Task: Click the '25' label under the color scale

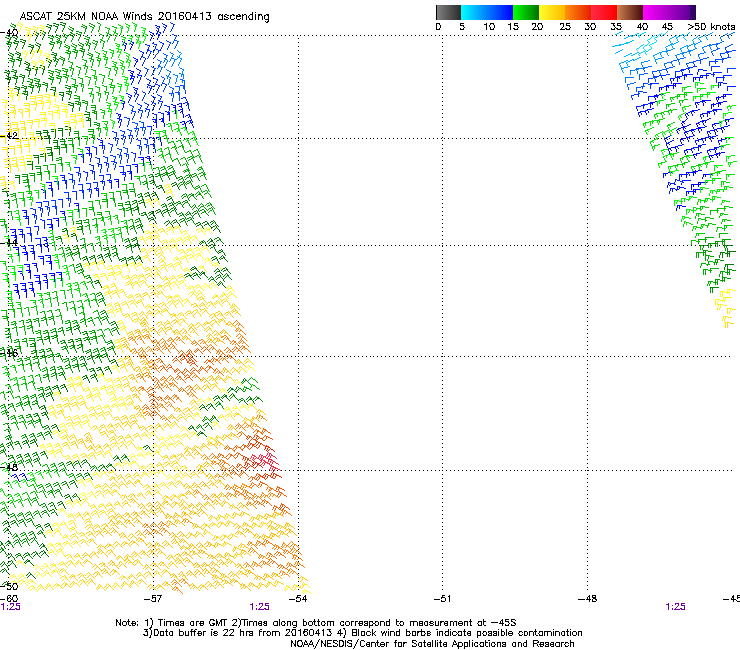Action: click(565, 27)
